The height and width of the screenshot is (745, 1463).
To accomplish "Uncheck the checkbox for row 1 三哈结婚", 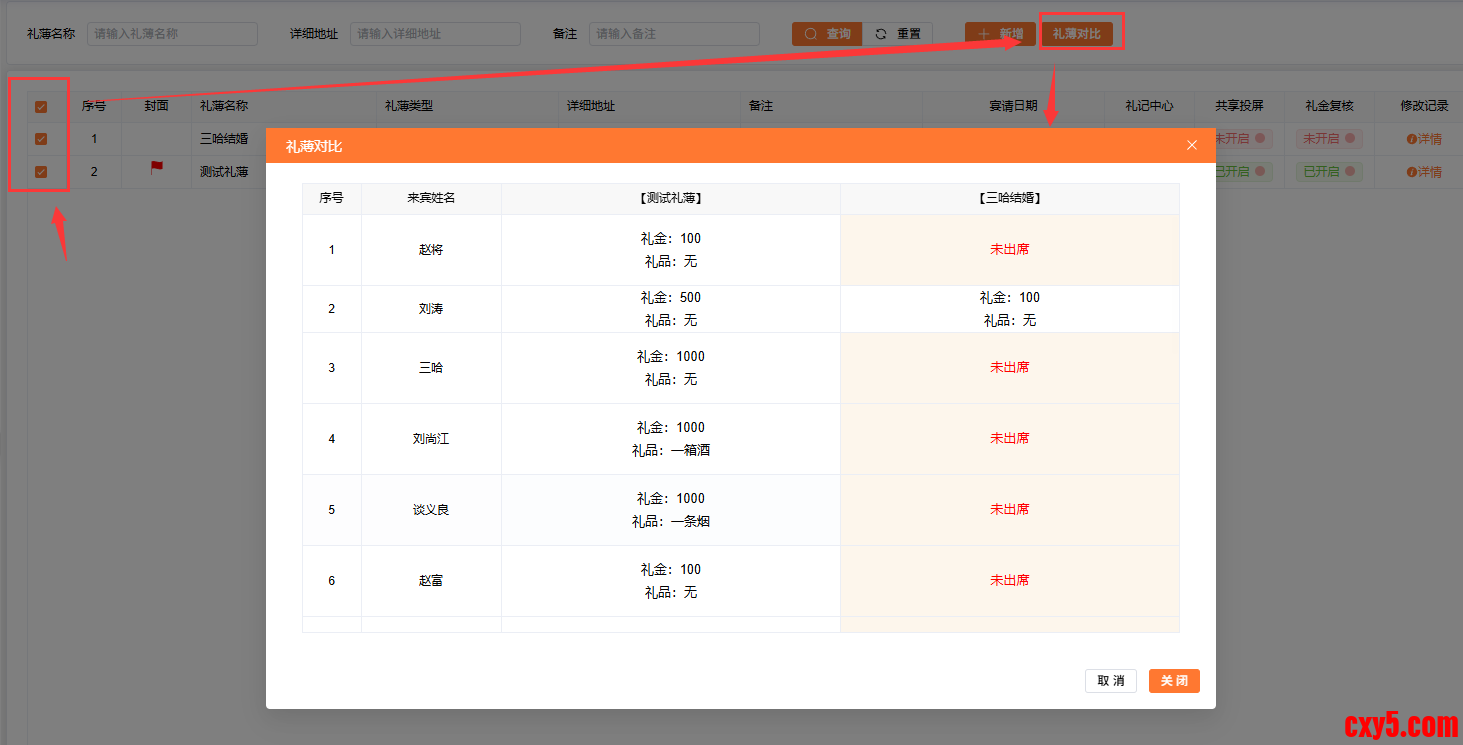I will [x=41, y=139].
